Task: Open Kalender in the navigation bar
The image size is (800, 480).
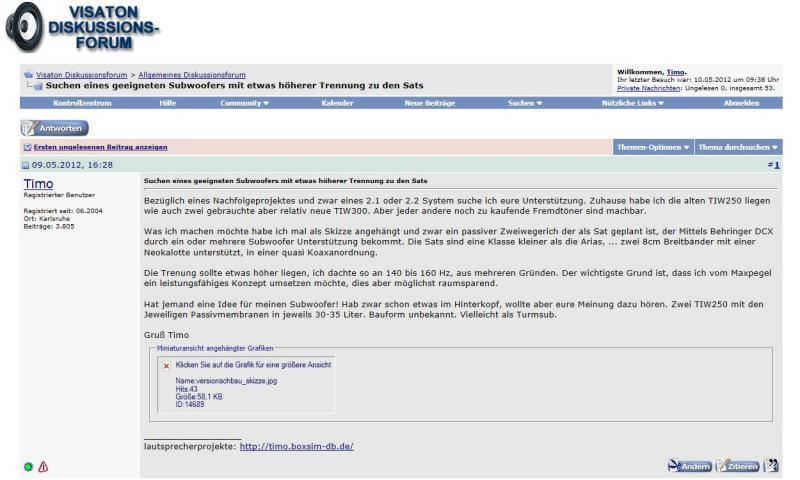Action: [337, 103]
